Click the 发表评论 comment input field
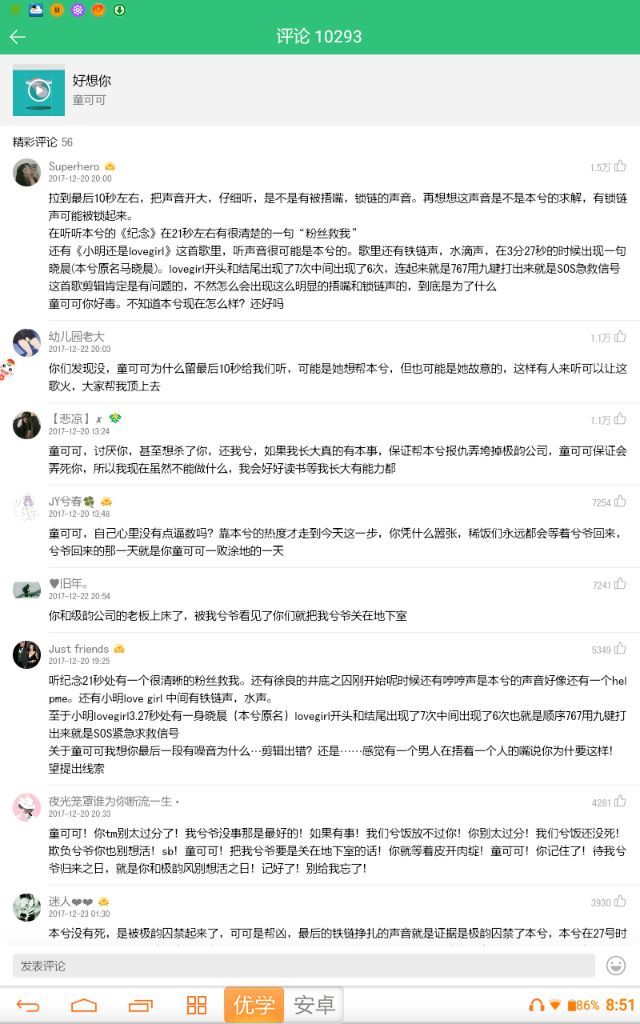The height and width of the screenshot is (1024, 640). [x=304, y=965]
